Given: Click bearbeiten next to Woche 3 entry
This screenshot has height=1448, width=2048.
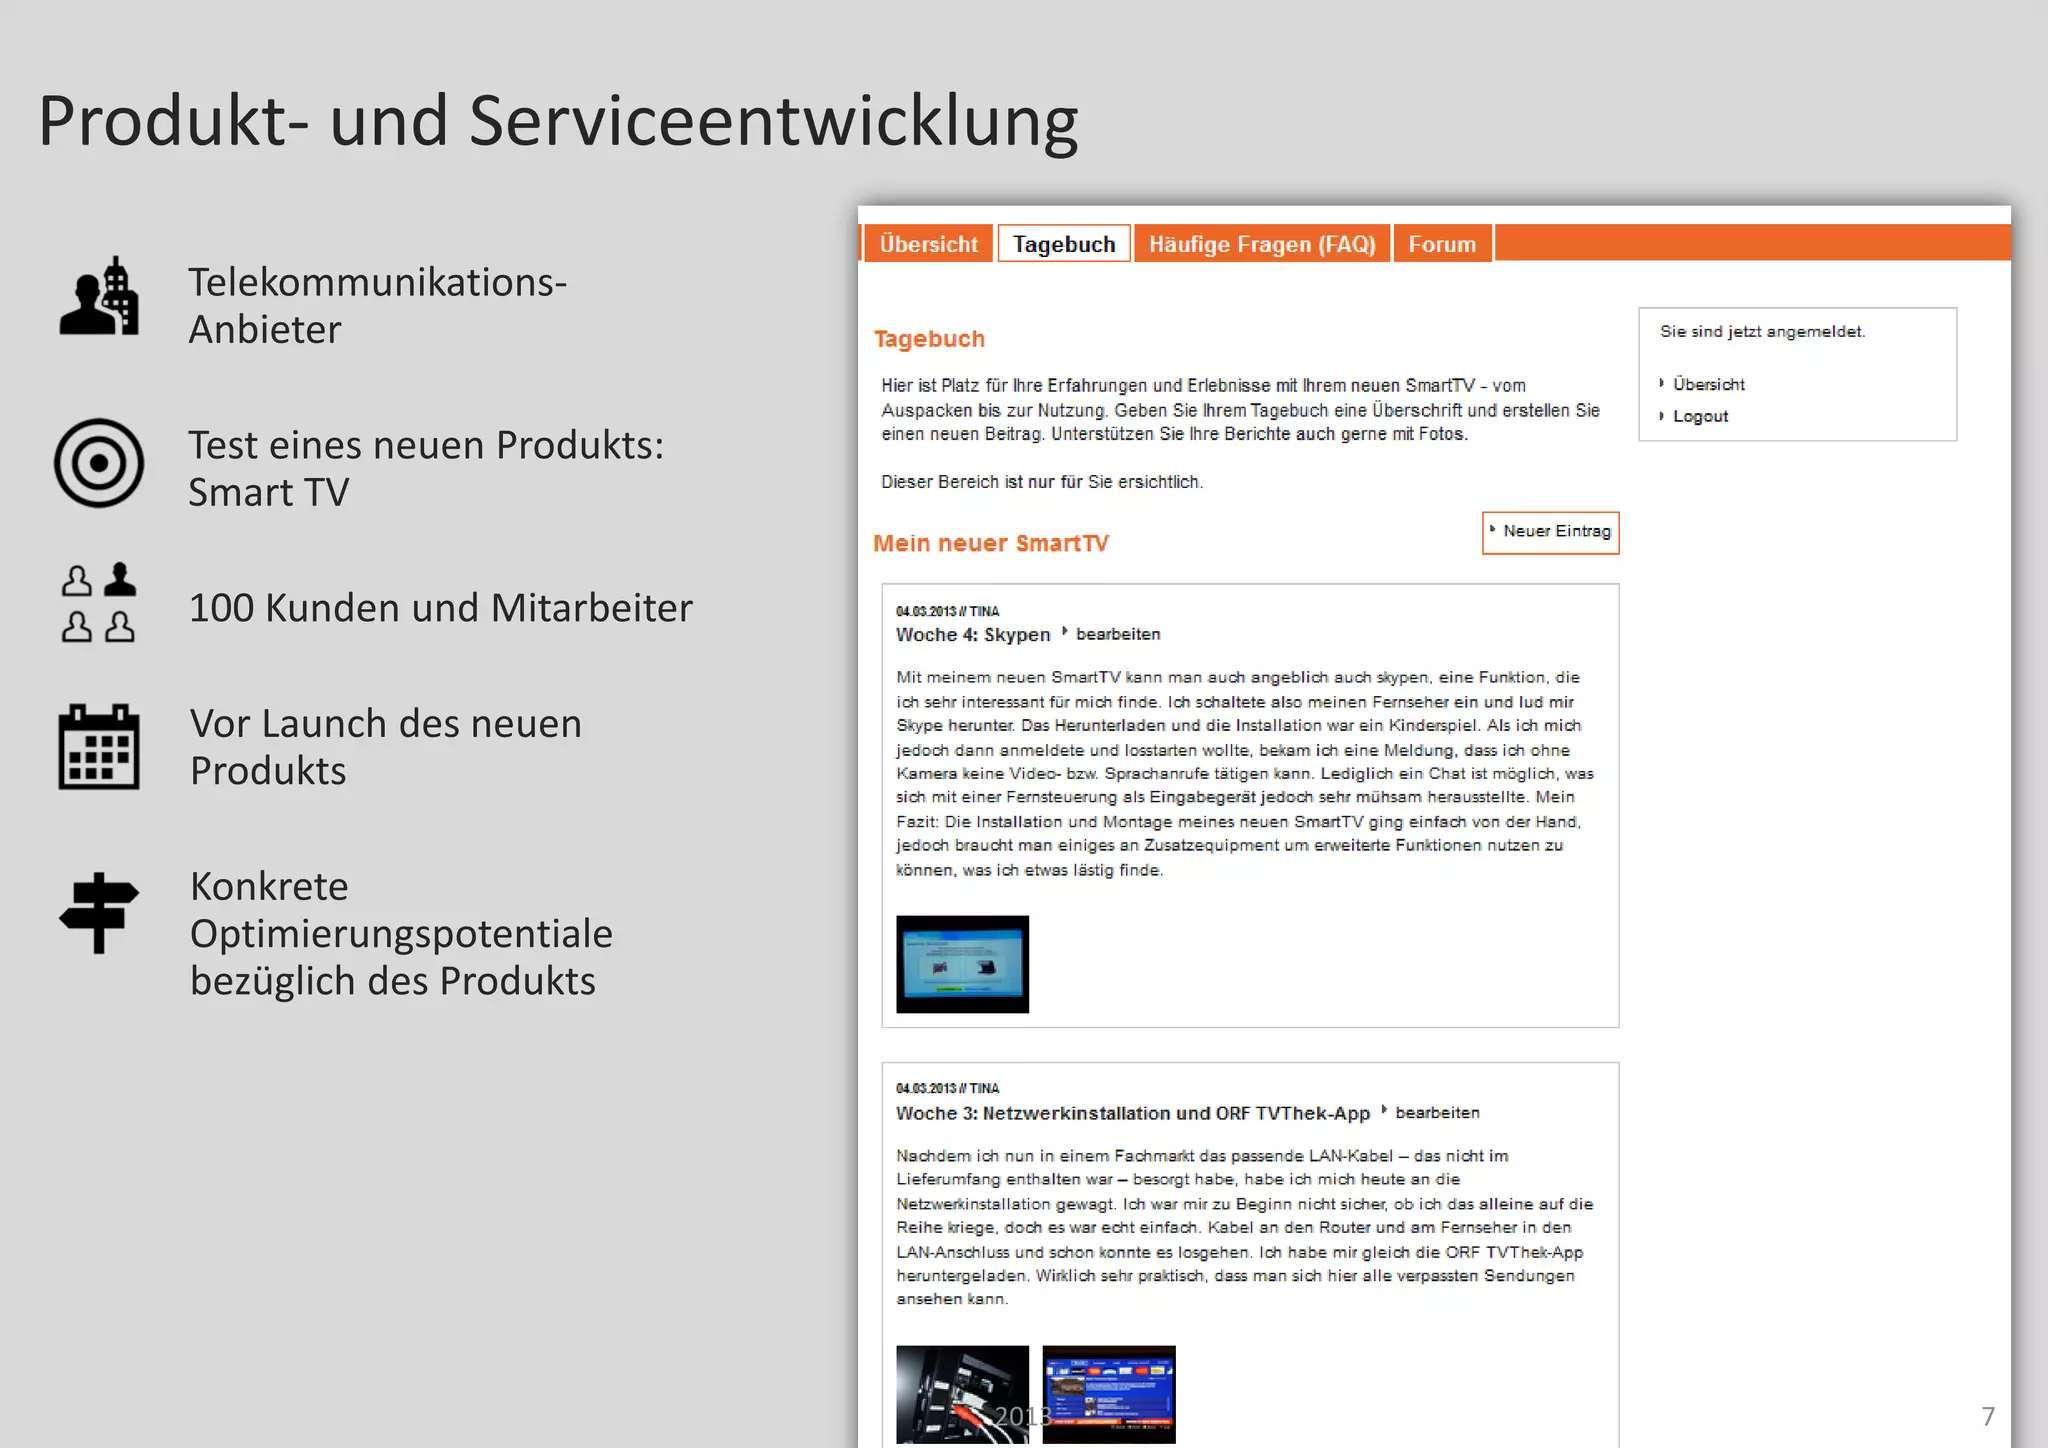Looking at the screenshot, I should pyautogui.click(x=1436, y=1112).
